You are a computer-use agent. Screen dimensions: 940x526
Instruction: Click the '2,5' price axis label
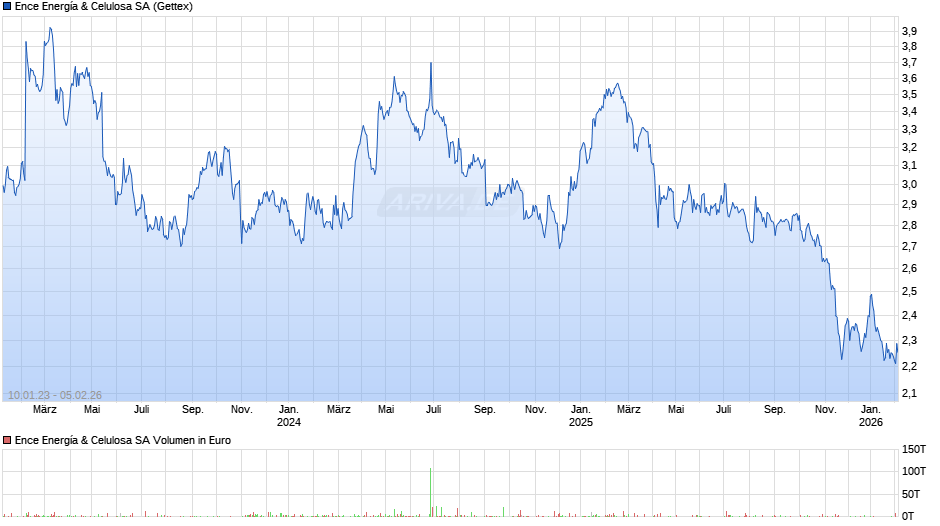tap(909, 291)
